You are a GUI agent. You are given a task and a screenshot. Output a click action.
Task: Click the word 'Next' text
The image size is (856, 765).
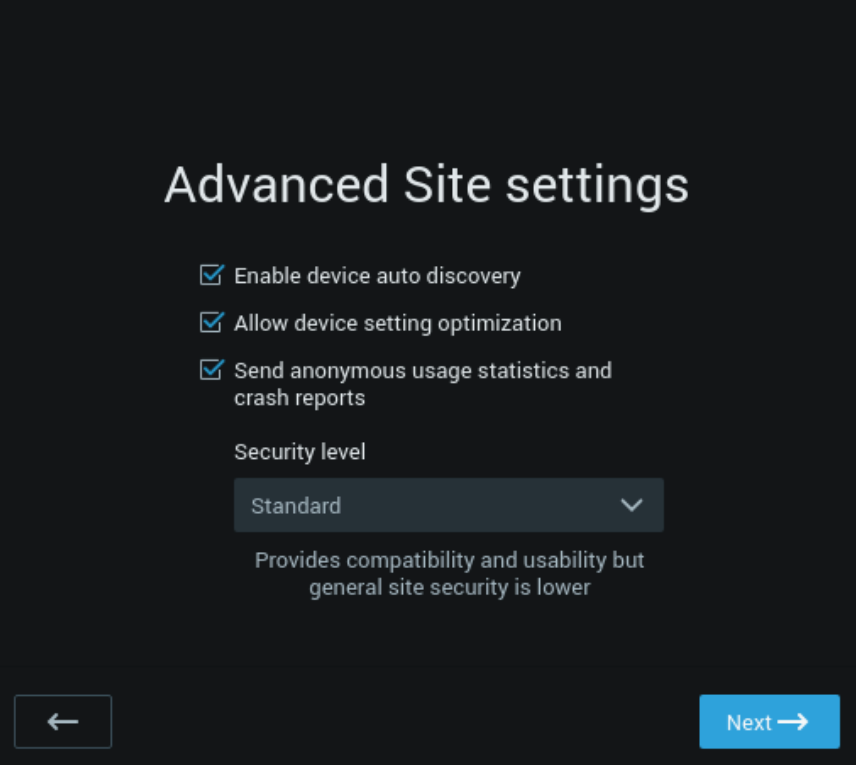click(x=748, y=723)
